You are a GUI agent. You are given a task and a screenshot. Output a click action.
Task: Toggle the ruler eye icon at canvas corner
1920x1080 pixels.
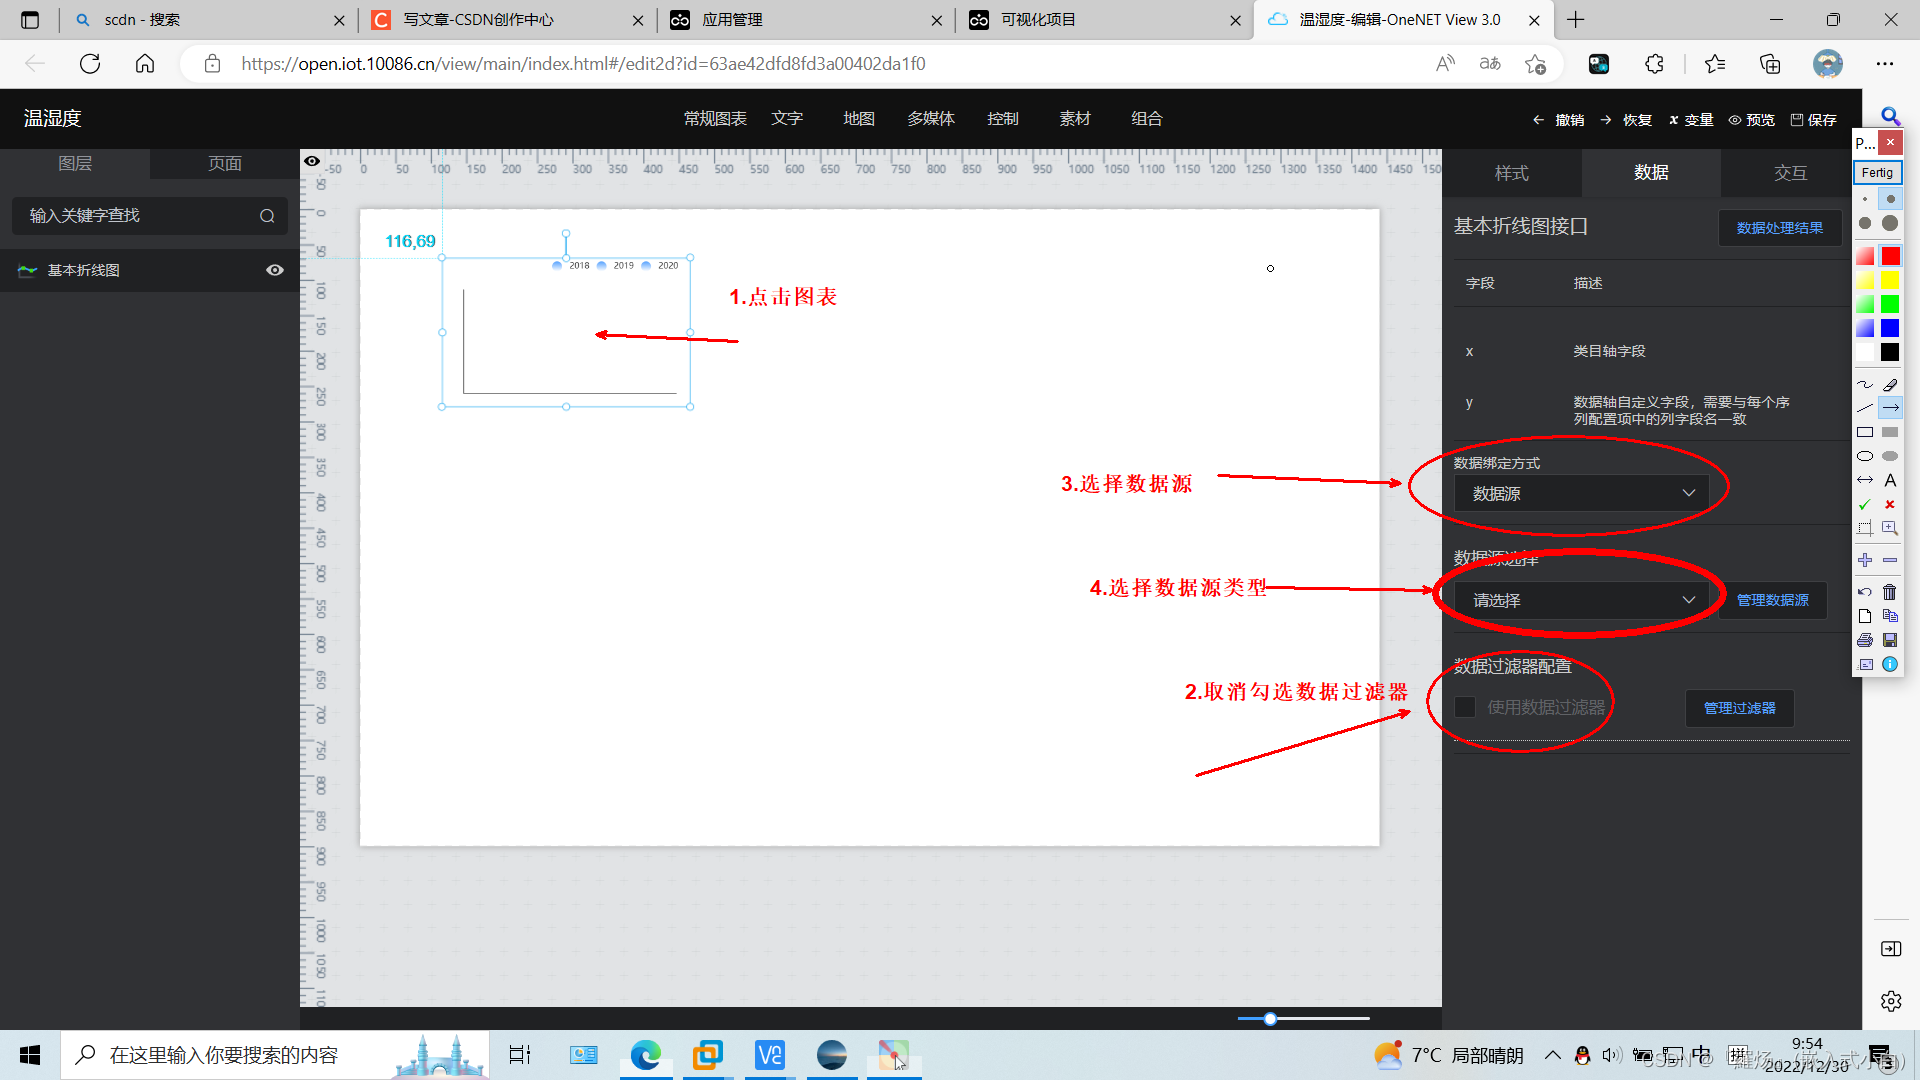point(312,161)
